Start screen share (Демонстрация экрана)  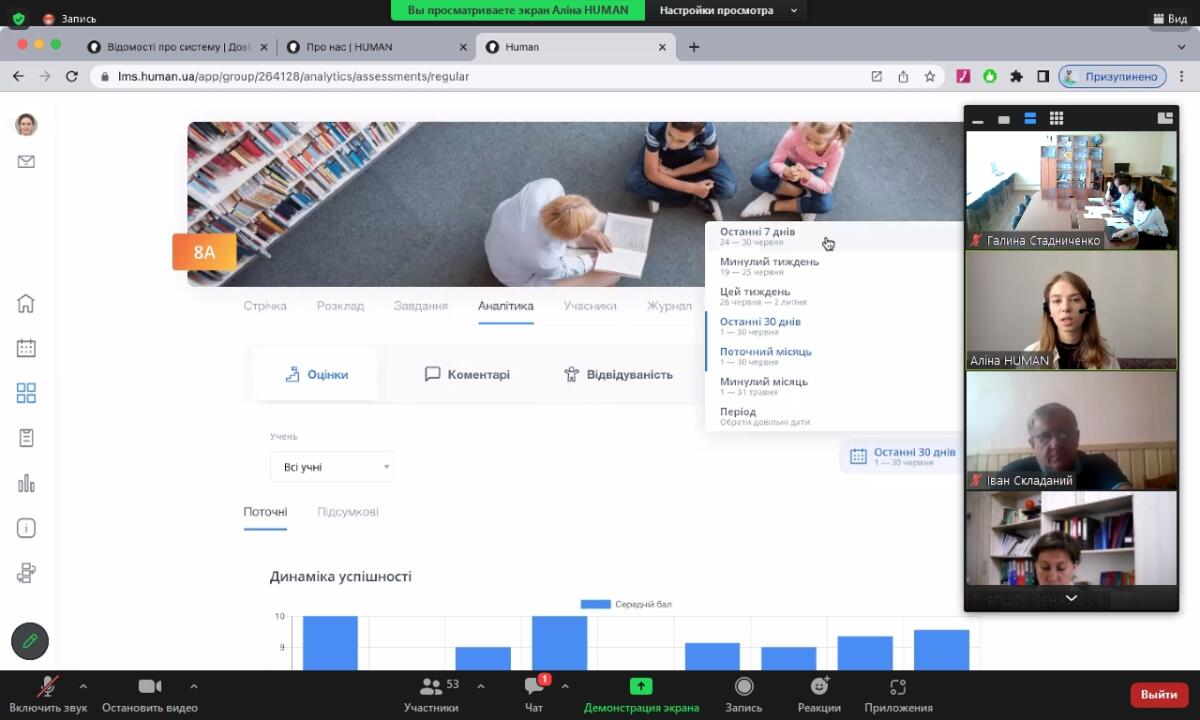641,694
